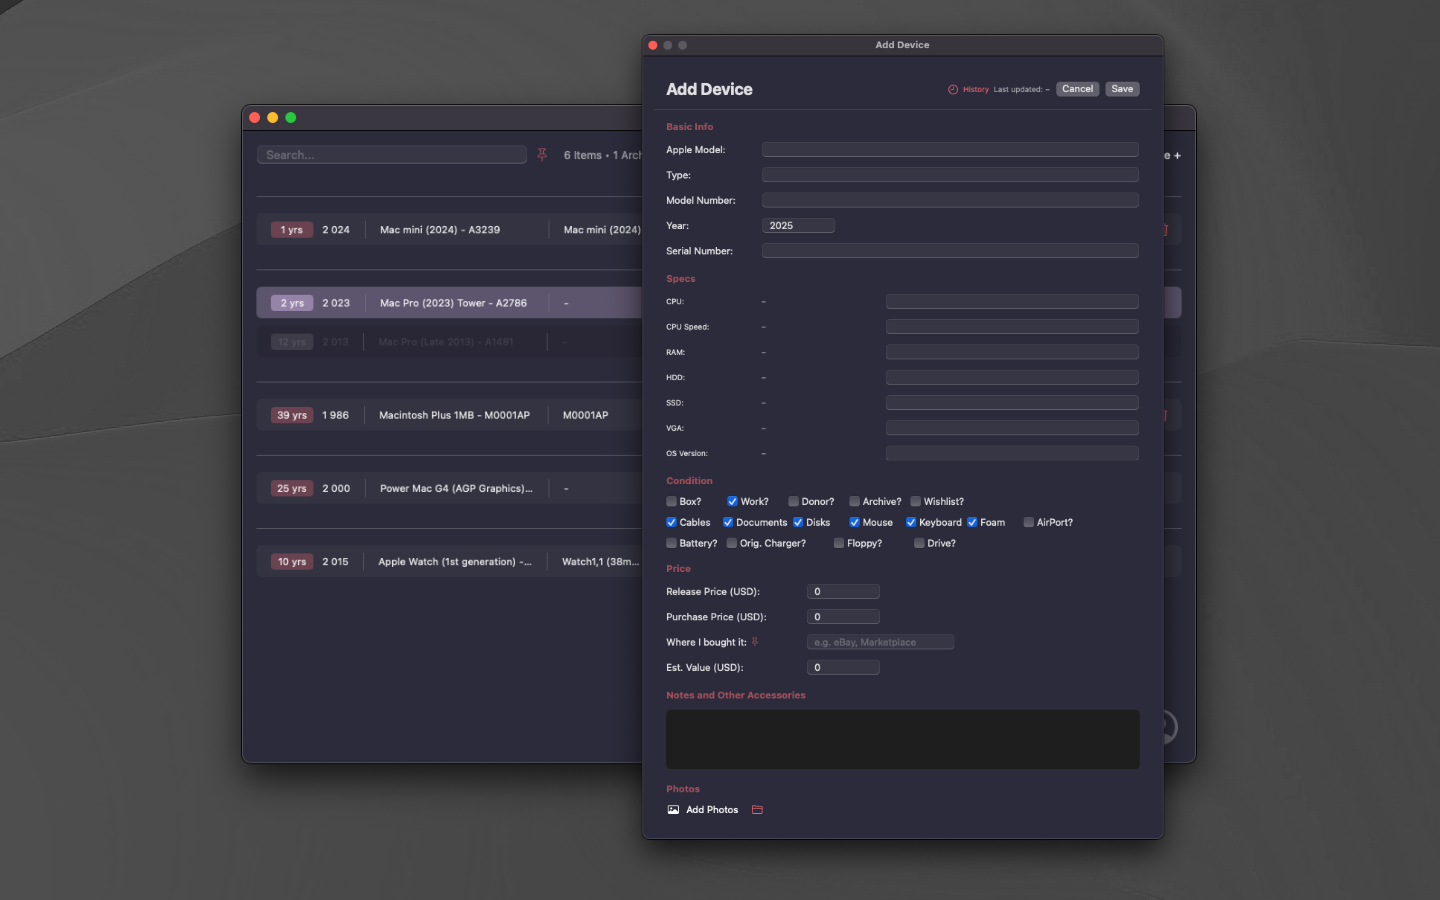Image resolution: width=1440 pixels, height=900 pixels.
Task: Tick the Archive? checkbox
Action: [854, 502]
